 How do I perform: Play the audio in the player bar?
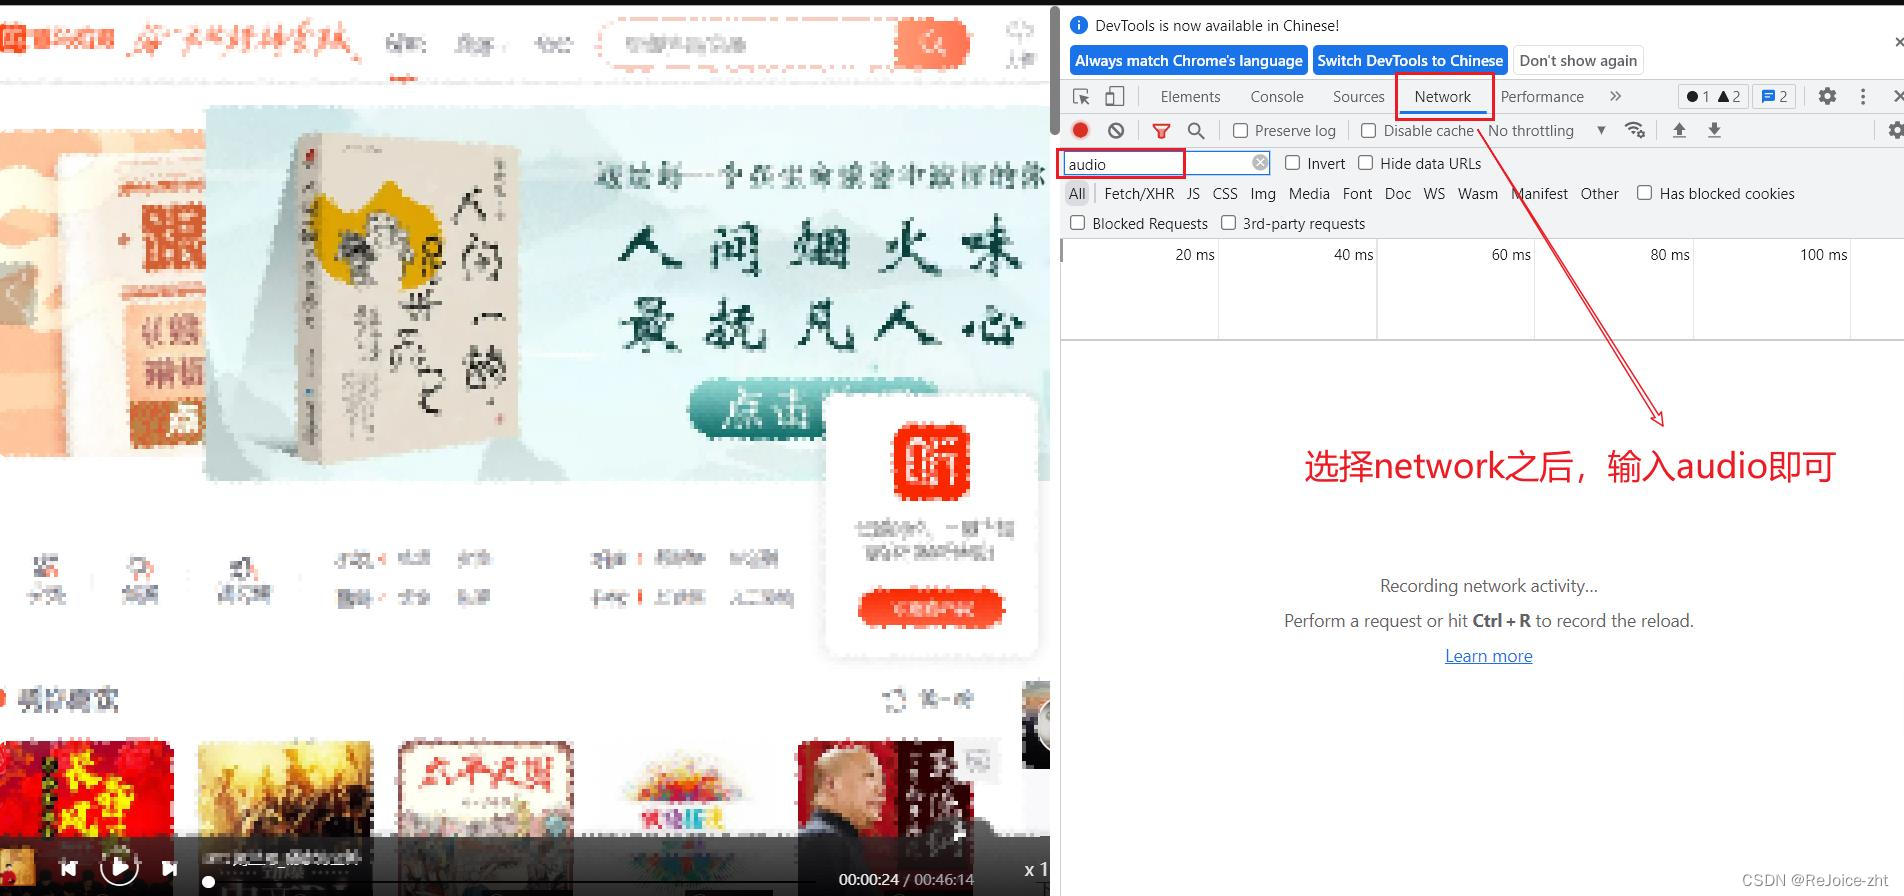point(119,867)
